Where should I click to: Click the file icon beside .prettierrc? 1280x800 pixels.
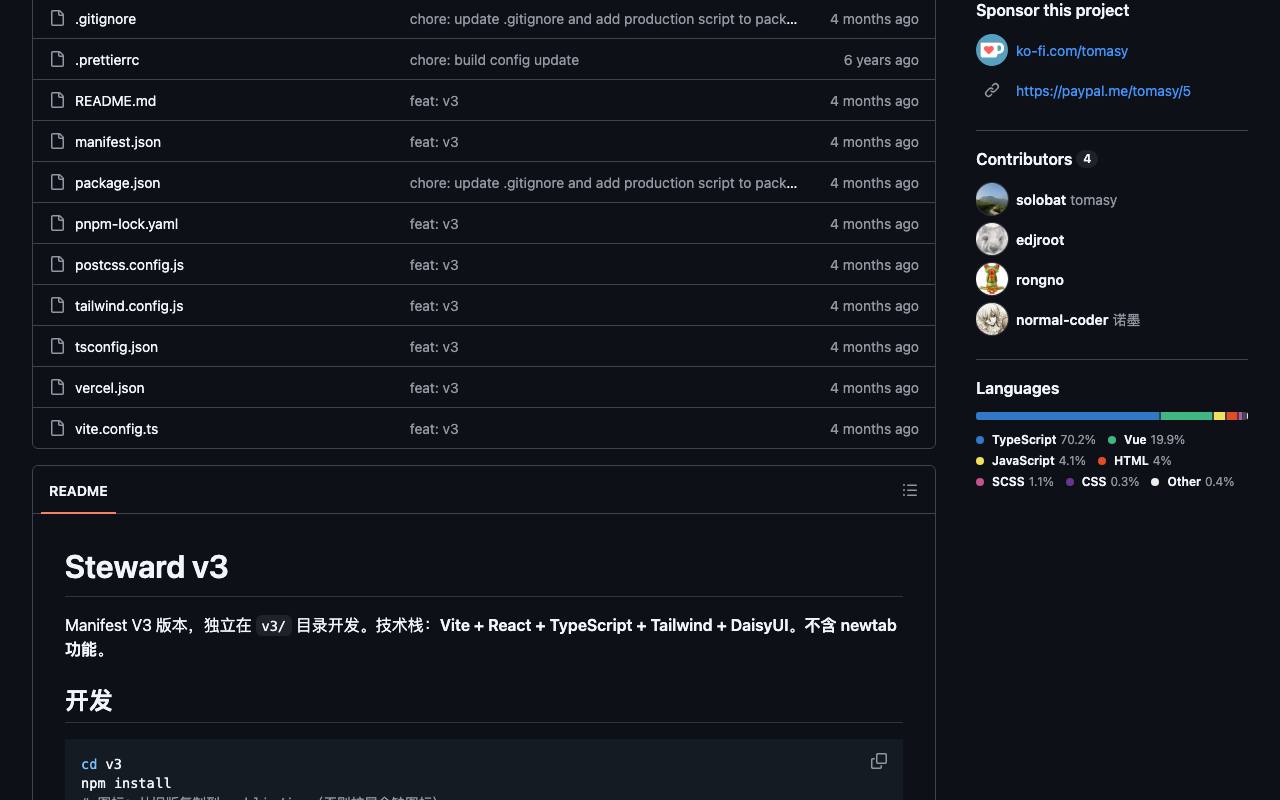[x=57, y=59]
